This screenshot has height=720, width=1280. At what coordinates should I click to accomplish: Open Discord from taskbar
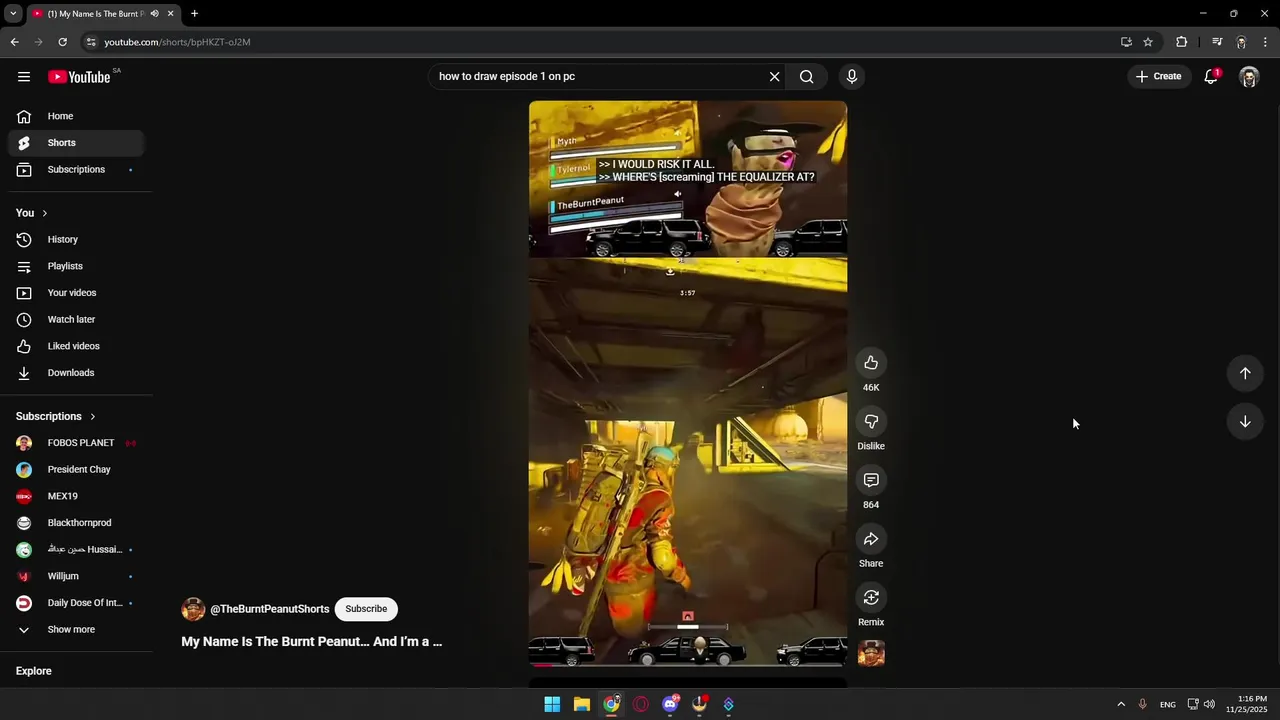pos(670,704)
